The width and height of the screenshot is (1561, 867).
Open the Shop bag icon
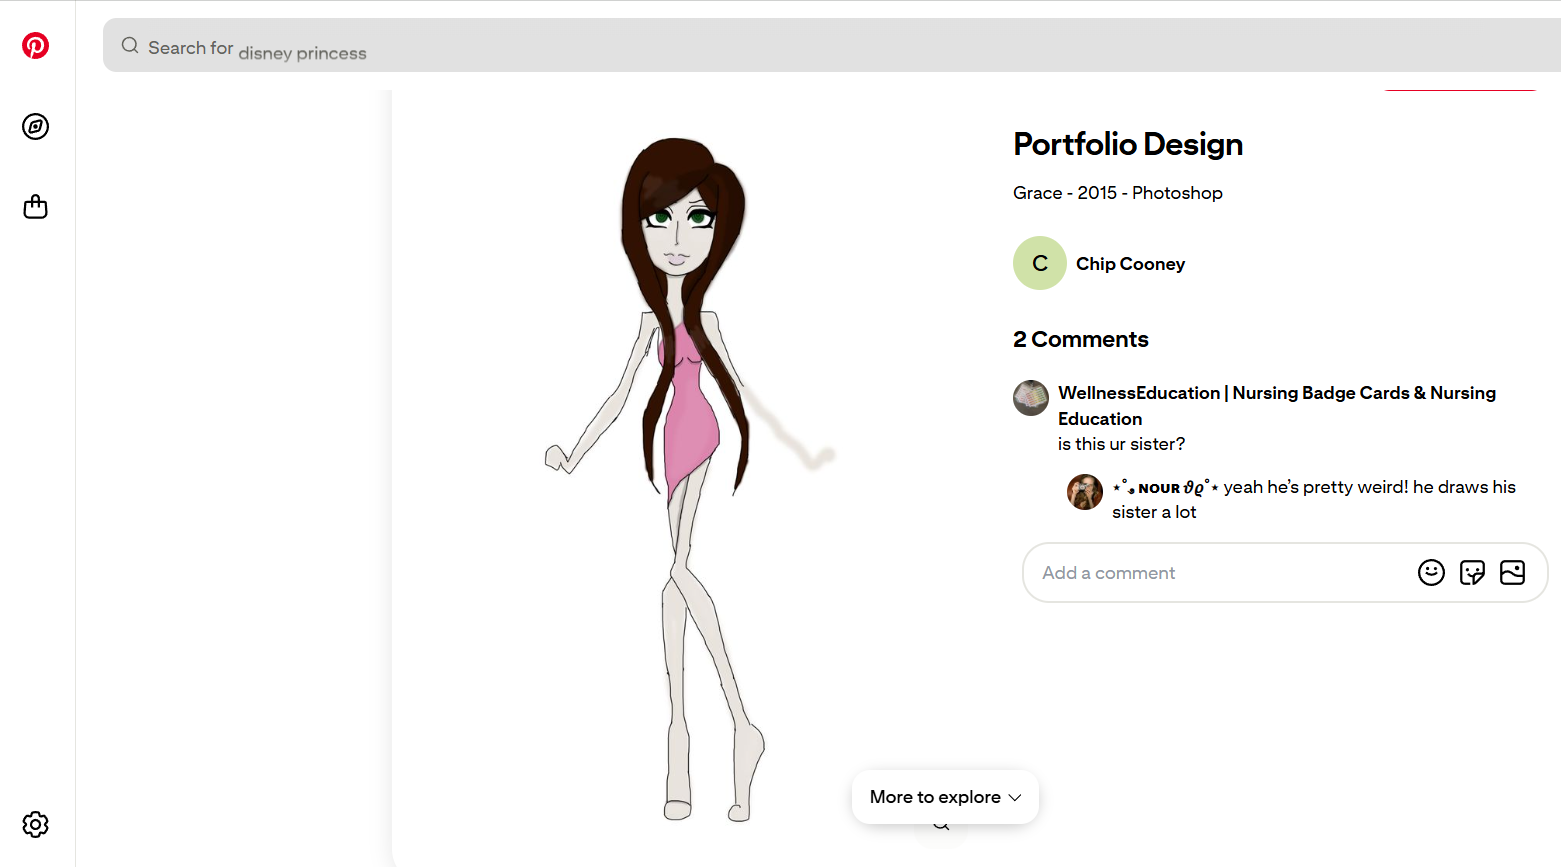(x=36, y=207)
